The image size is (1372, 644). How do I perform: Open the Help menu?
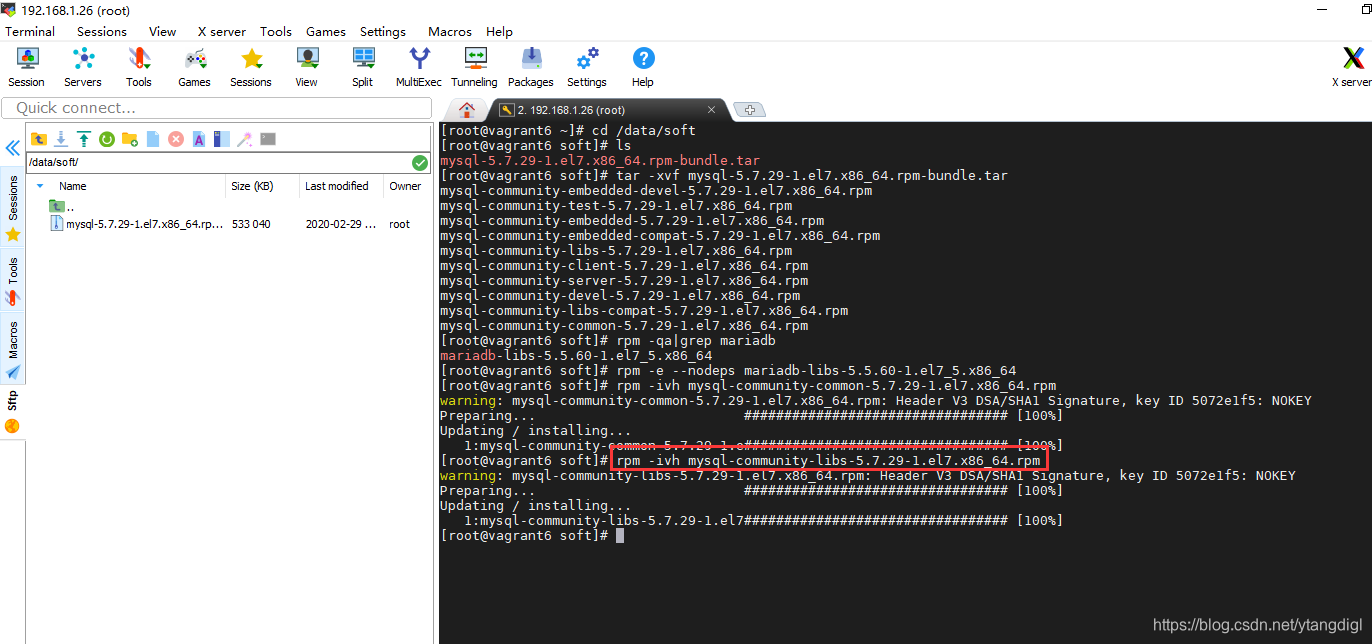499,31
